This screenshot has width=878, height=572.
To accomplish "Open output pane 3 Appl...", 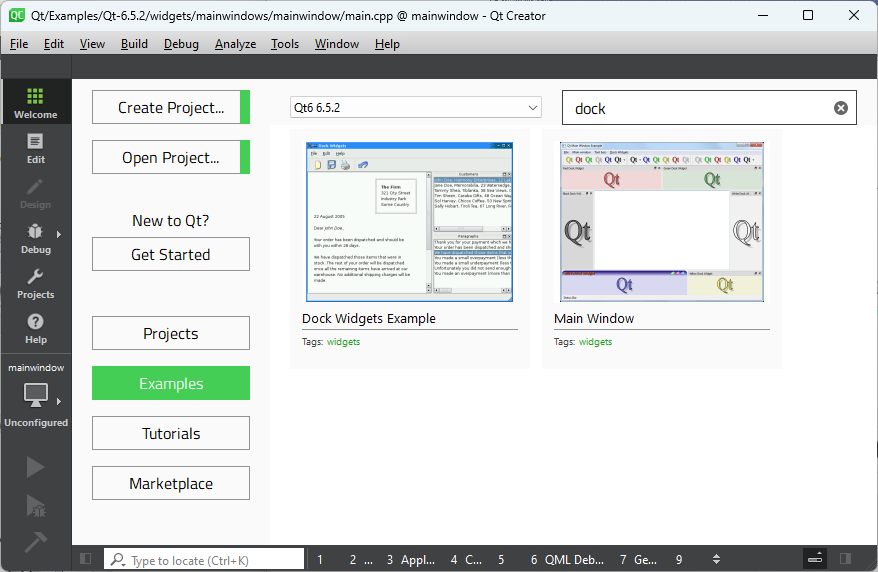I will point(410,559).
